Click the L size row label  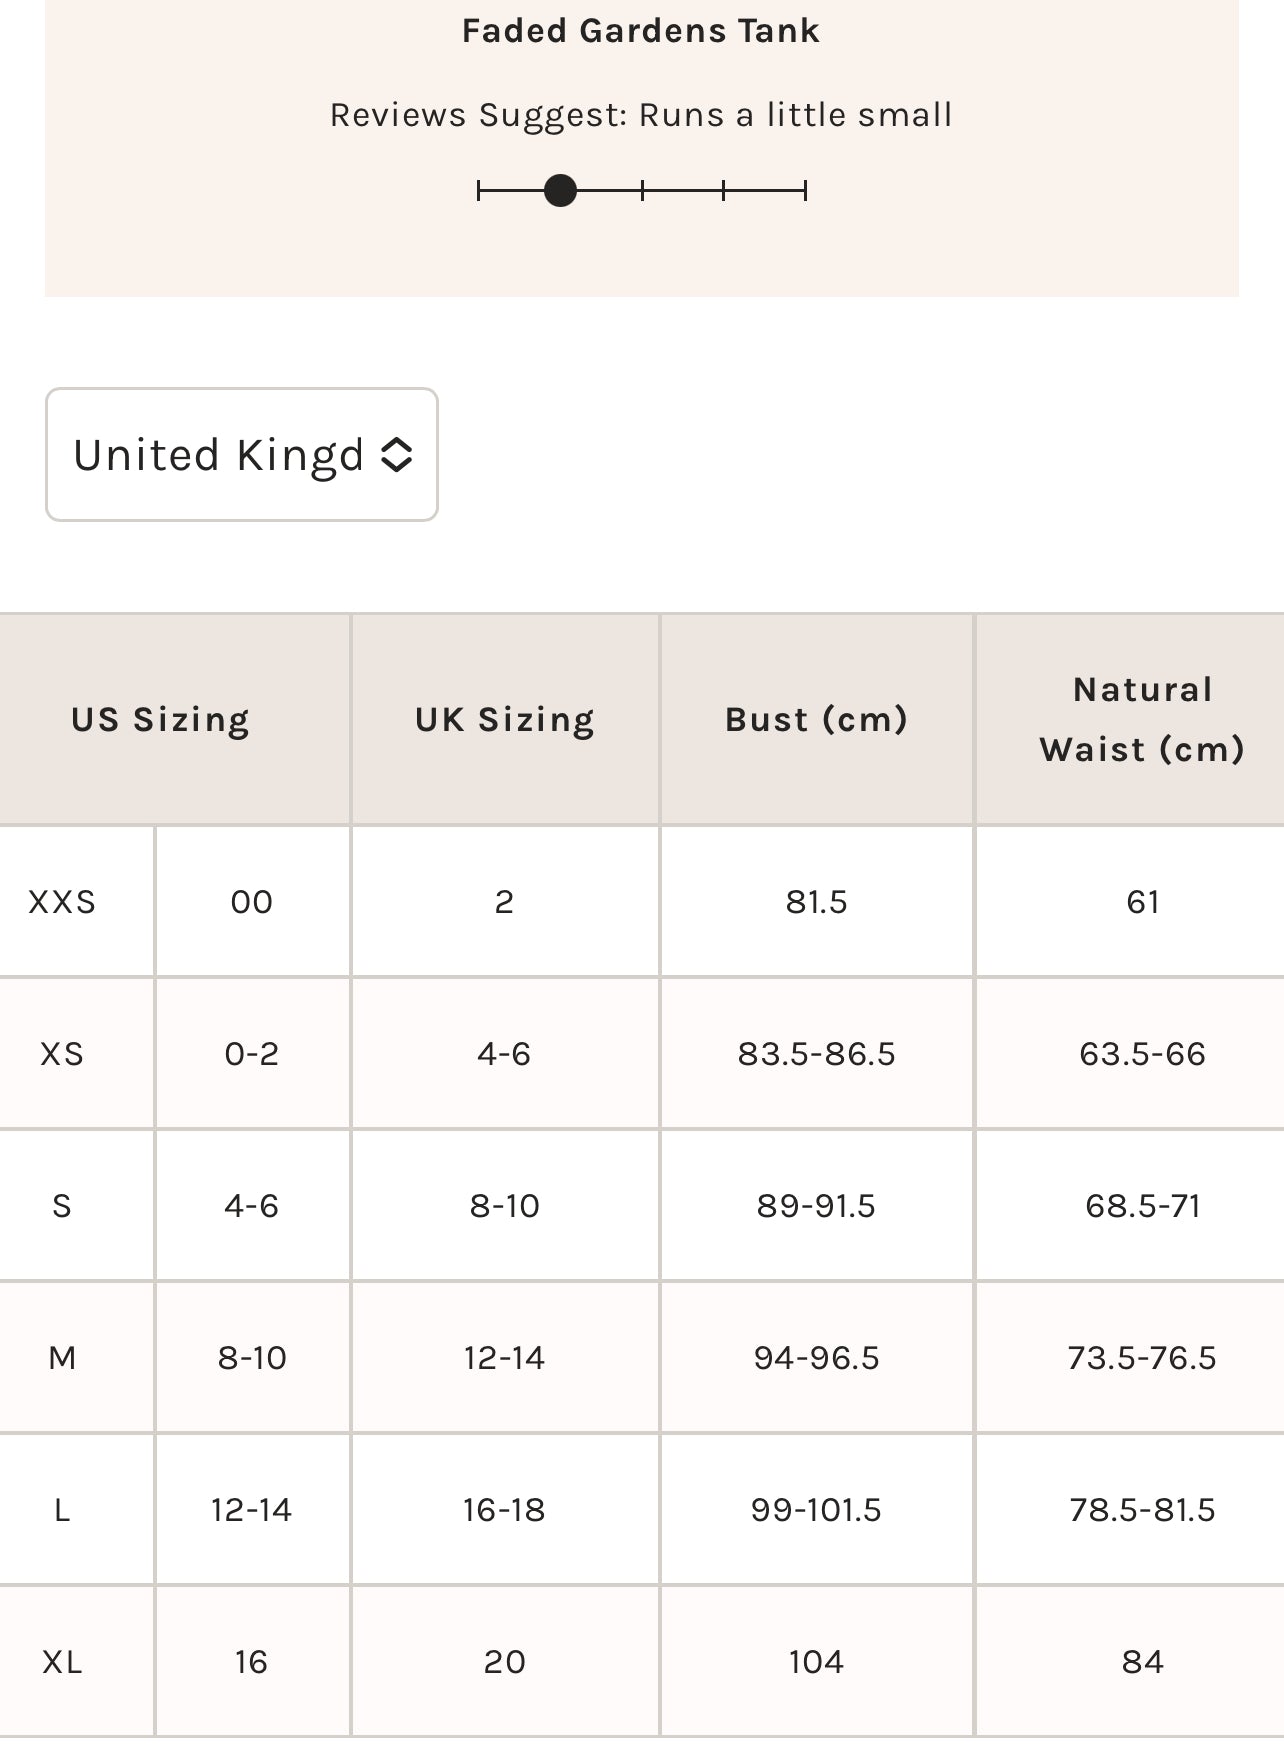pyautogui.click(x=62, y=1510)
